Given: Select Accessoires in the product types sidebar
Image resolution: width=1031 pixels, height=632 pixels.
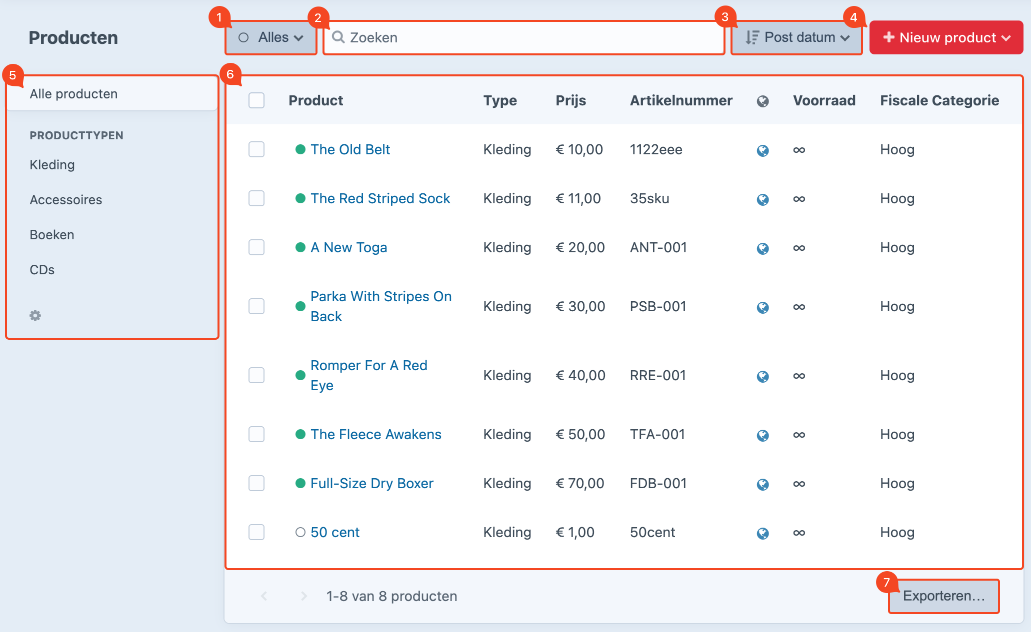Looking at the screenshot, I should (x=66, y=200).
